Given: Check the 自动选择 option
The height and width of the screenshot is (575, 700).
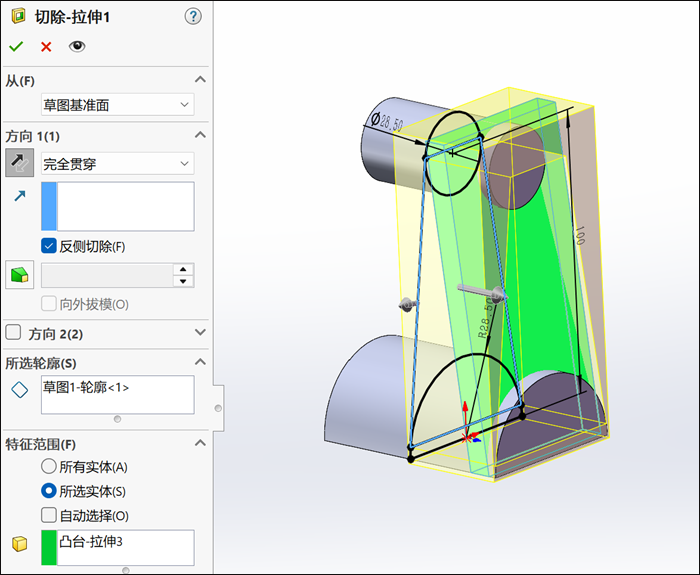Looking at the screenshot, I should click(x=48, y=516).
